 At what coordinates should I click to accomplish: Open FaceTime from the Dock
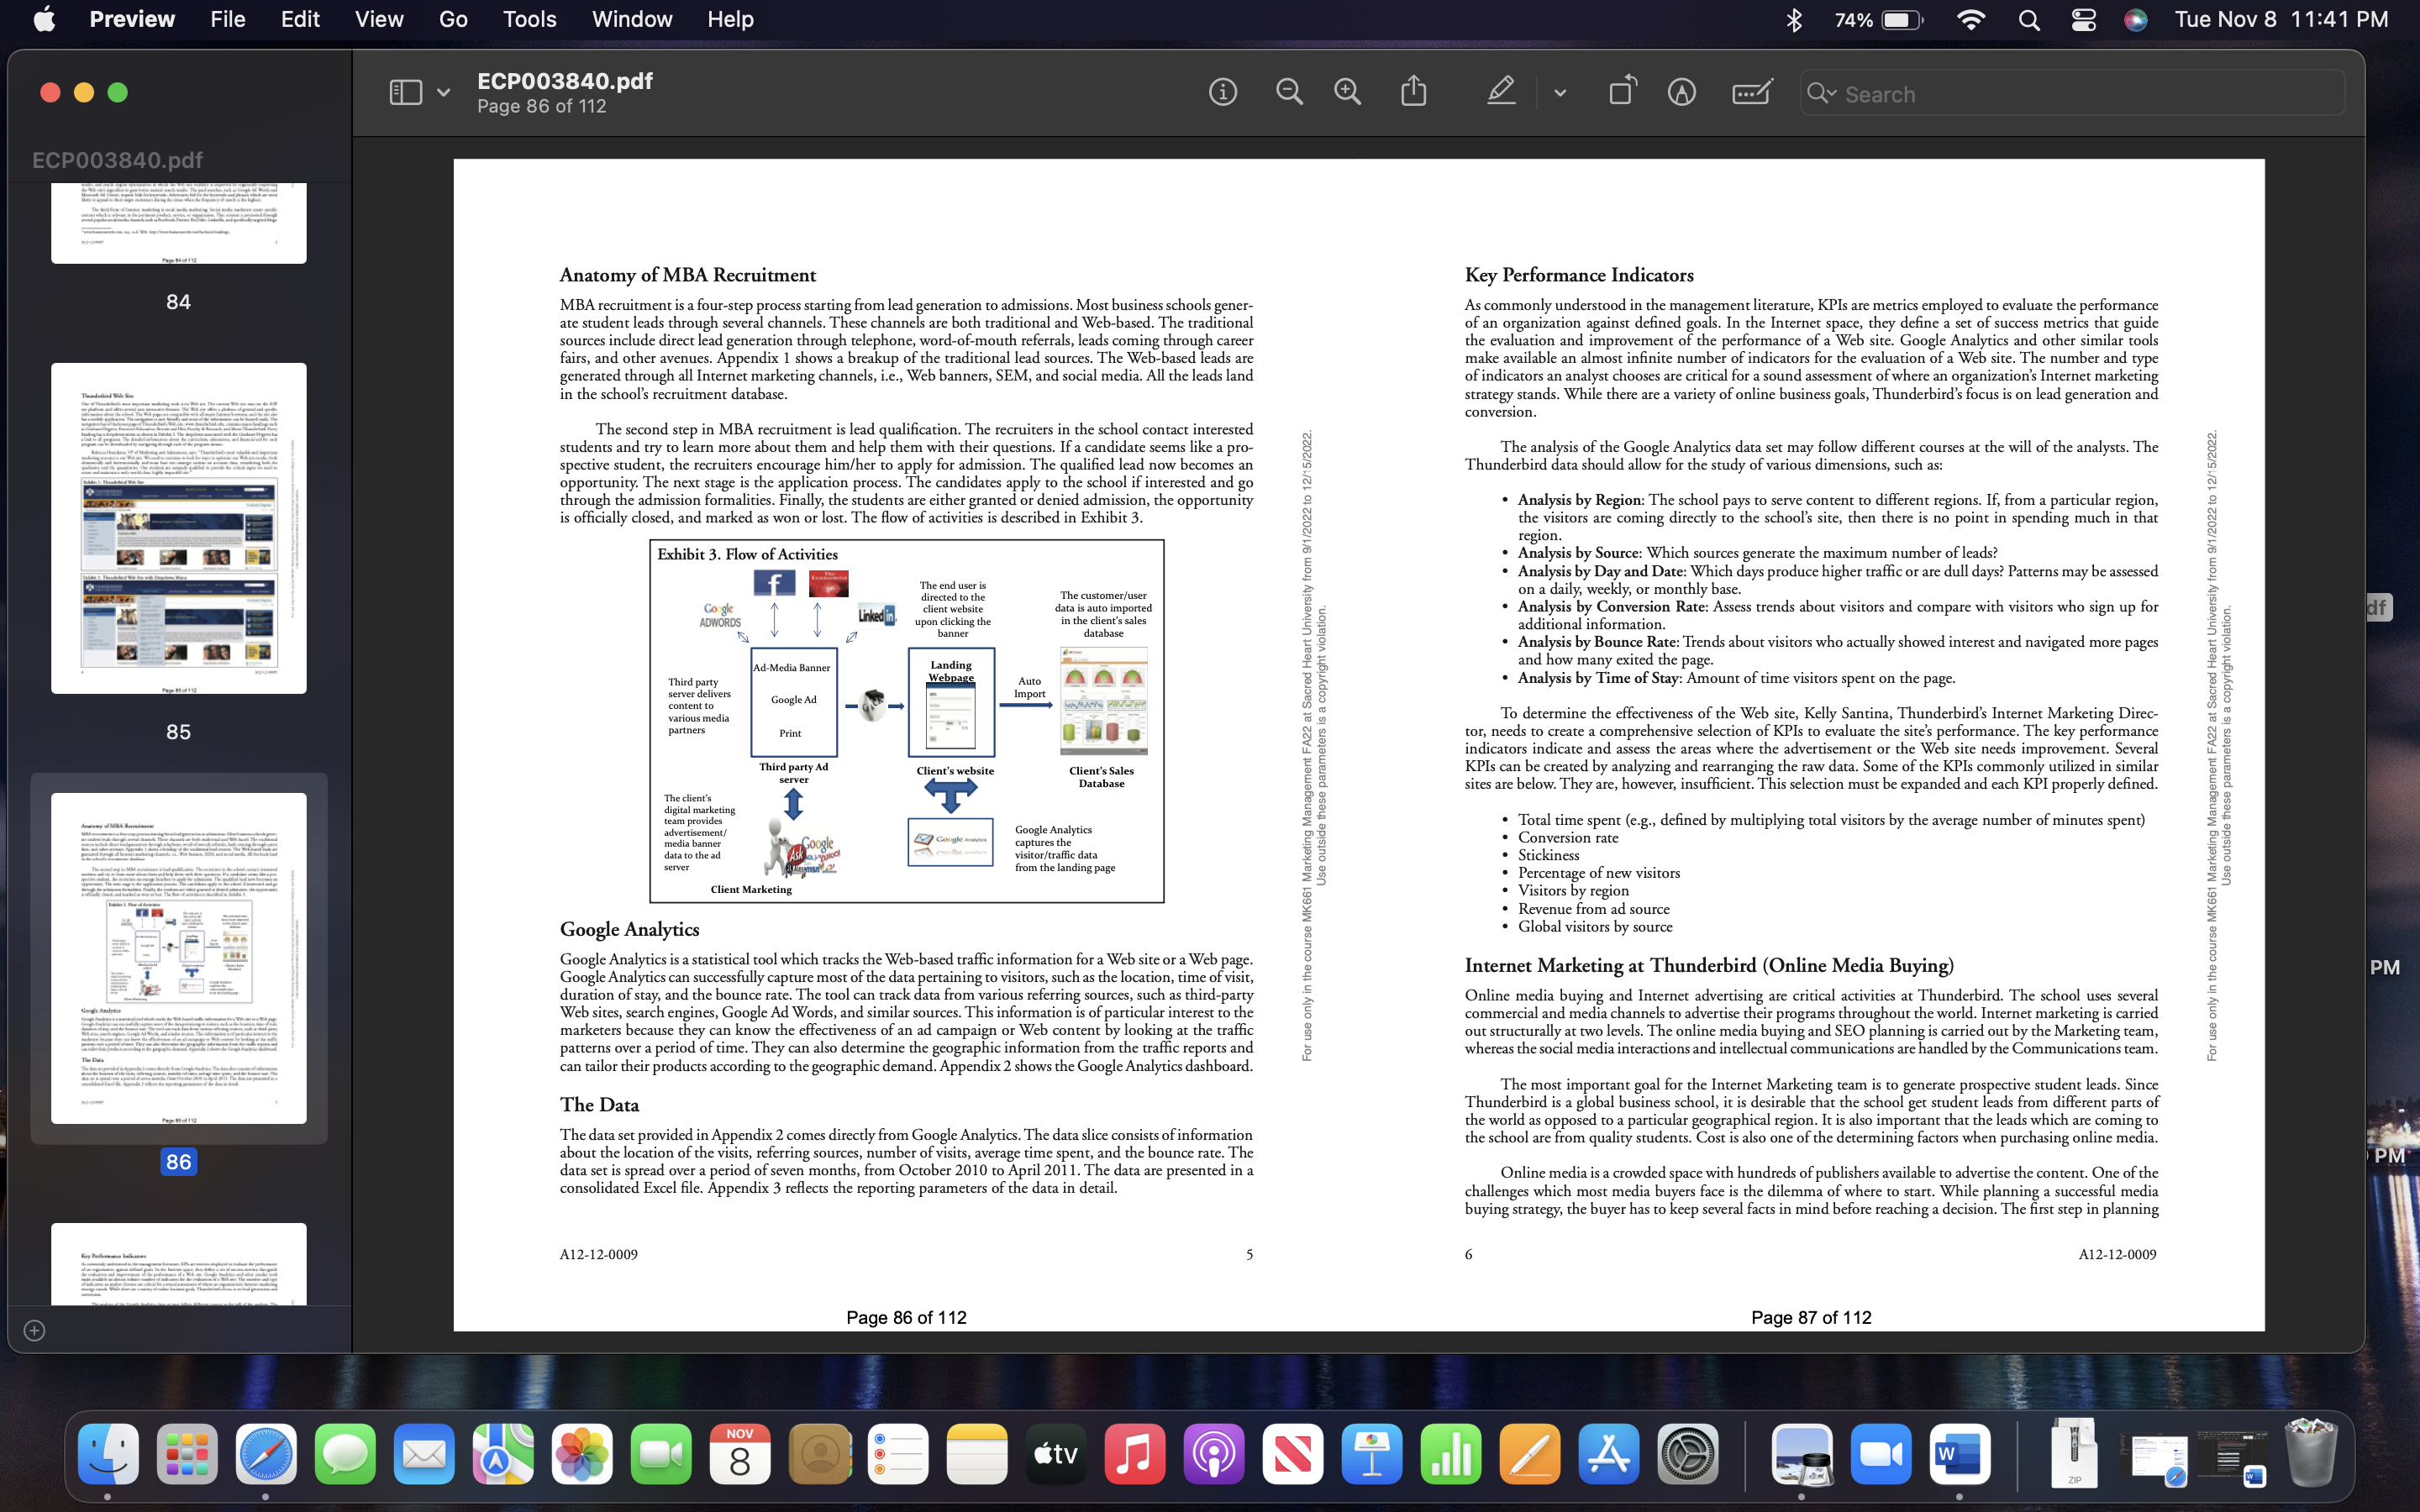[x=661, y=1454]
